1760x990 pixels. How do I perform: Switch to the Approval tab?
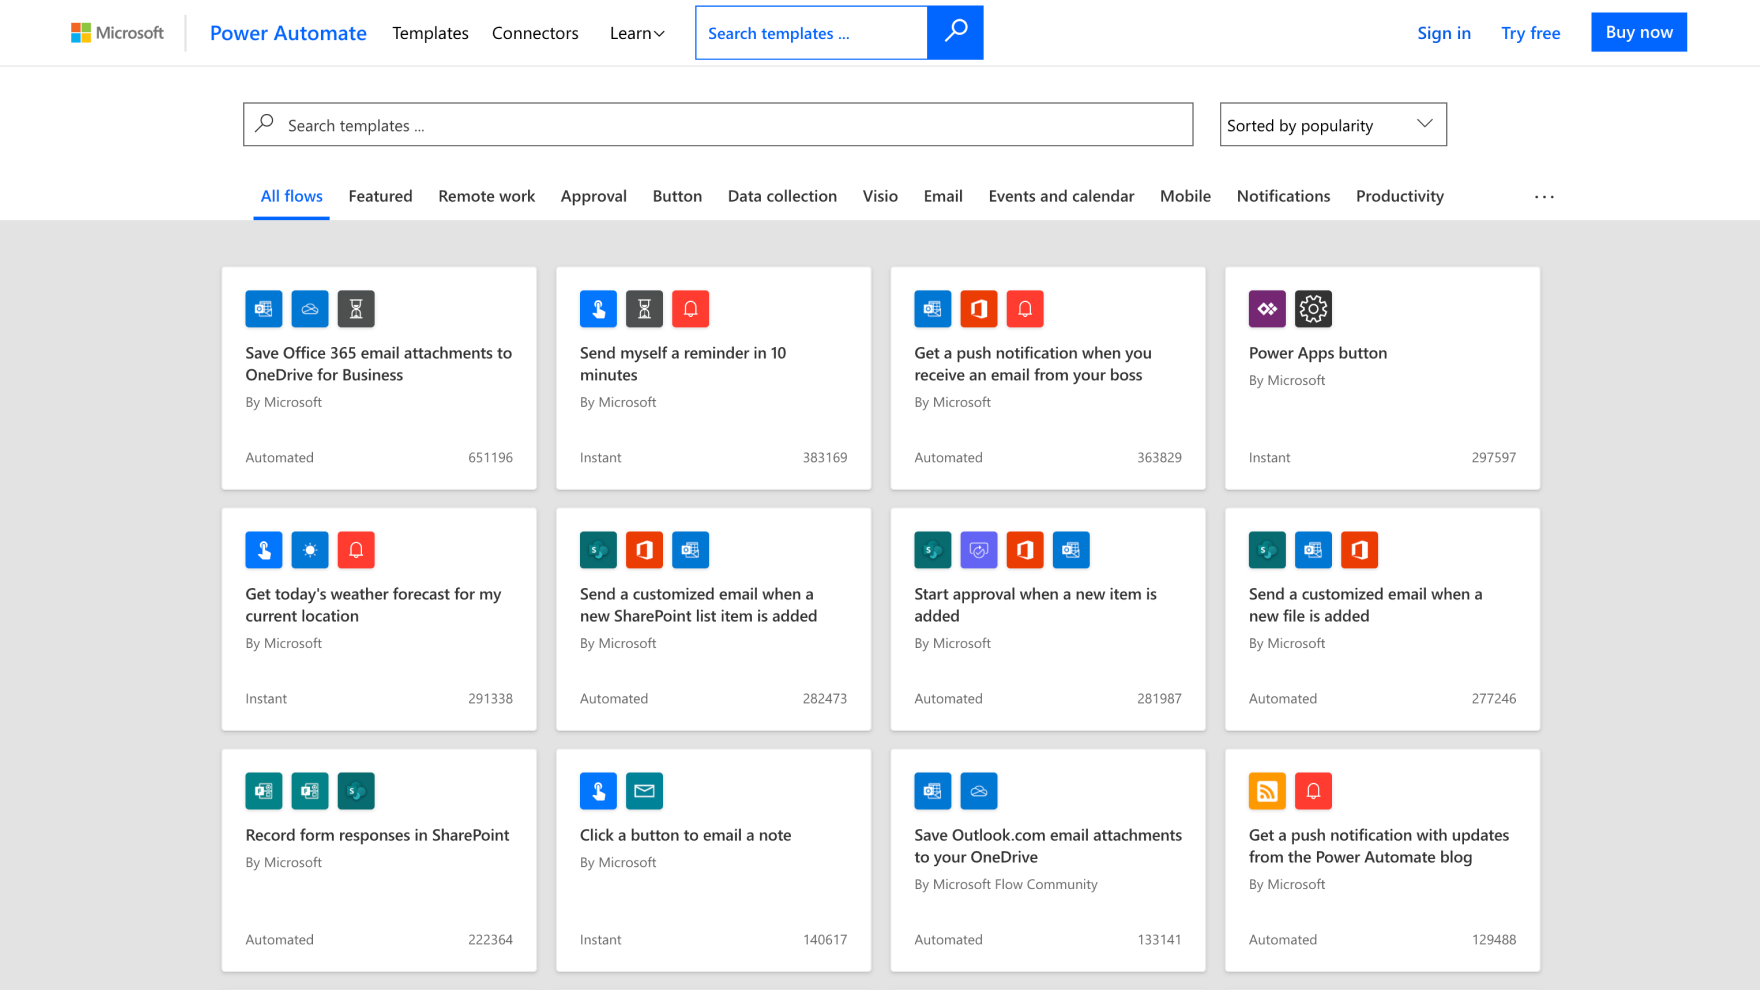pos(593,196)
